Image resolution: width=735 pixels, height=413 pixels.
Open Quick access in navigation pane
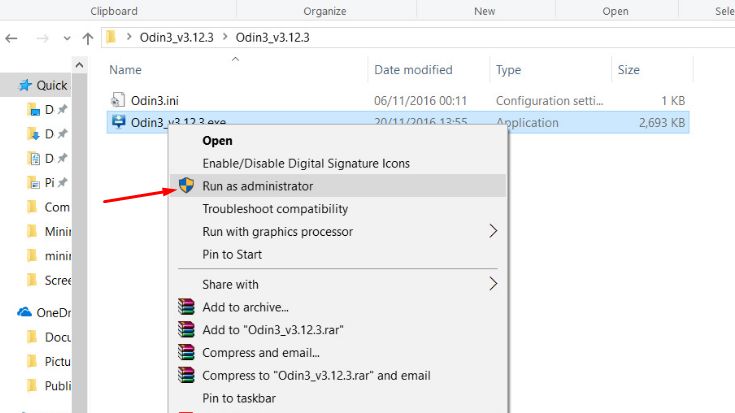51,85
